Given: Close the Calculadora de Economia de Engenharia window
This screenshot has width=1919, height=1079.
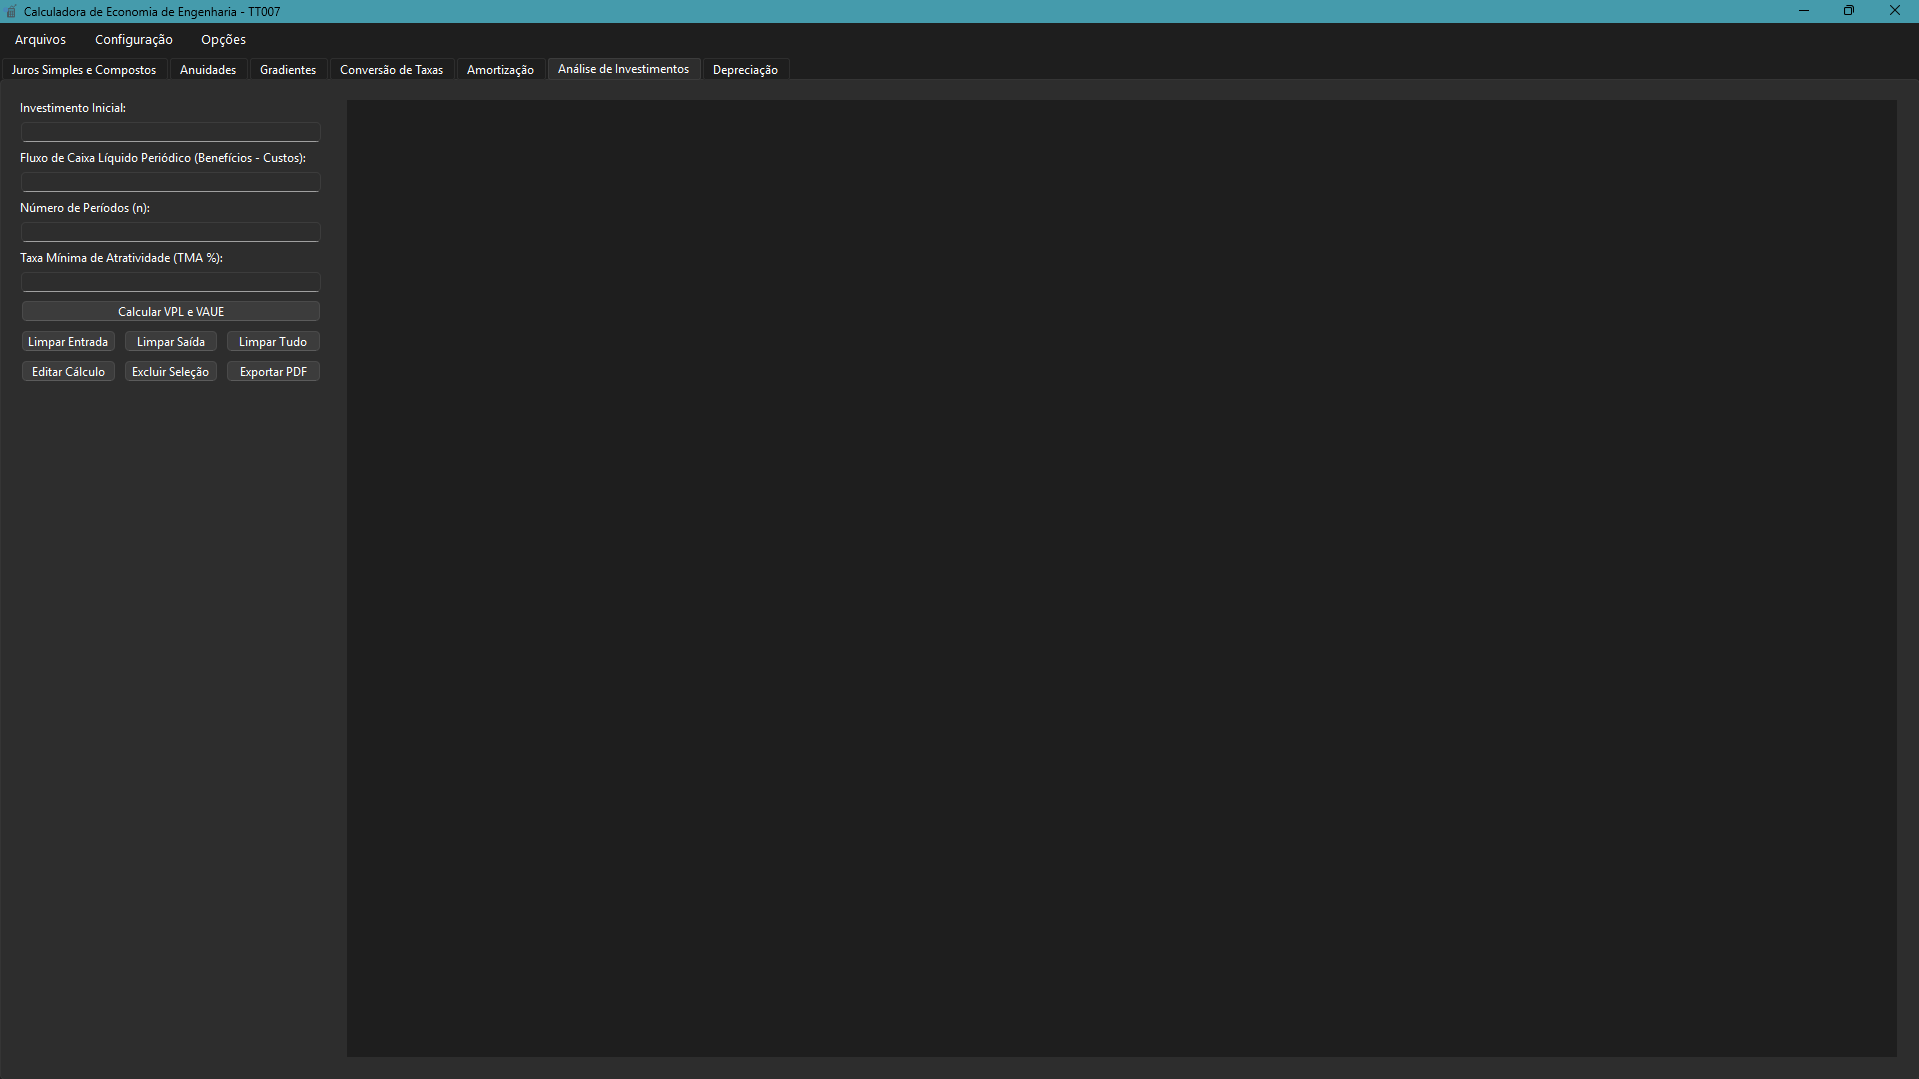Looking at the screenshot, I should (x=1895, y=11).
